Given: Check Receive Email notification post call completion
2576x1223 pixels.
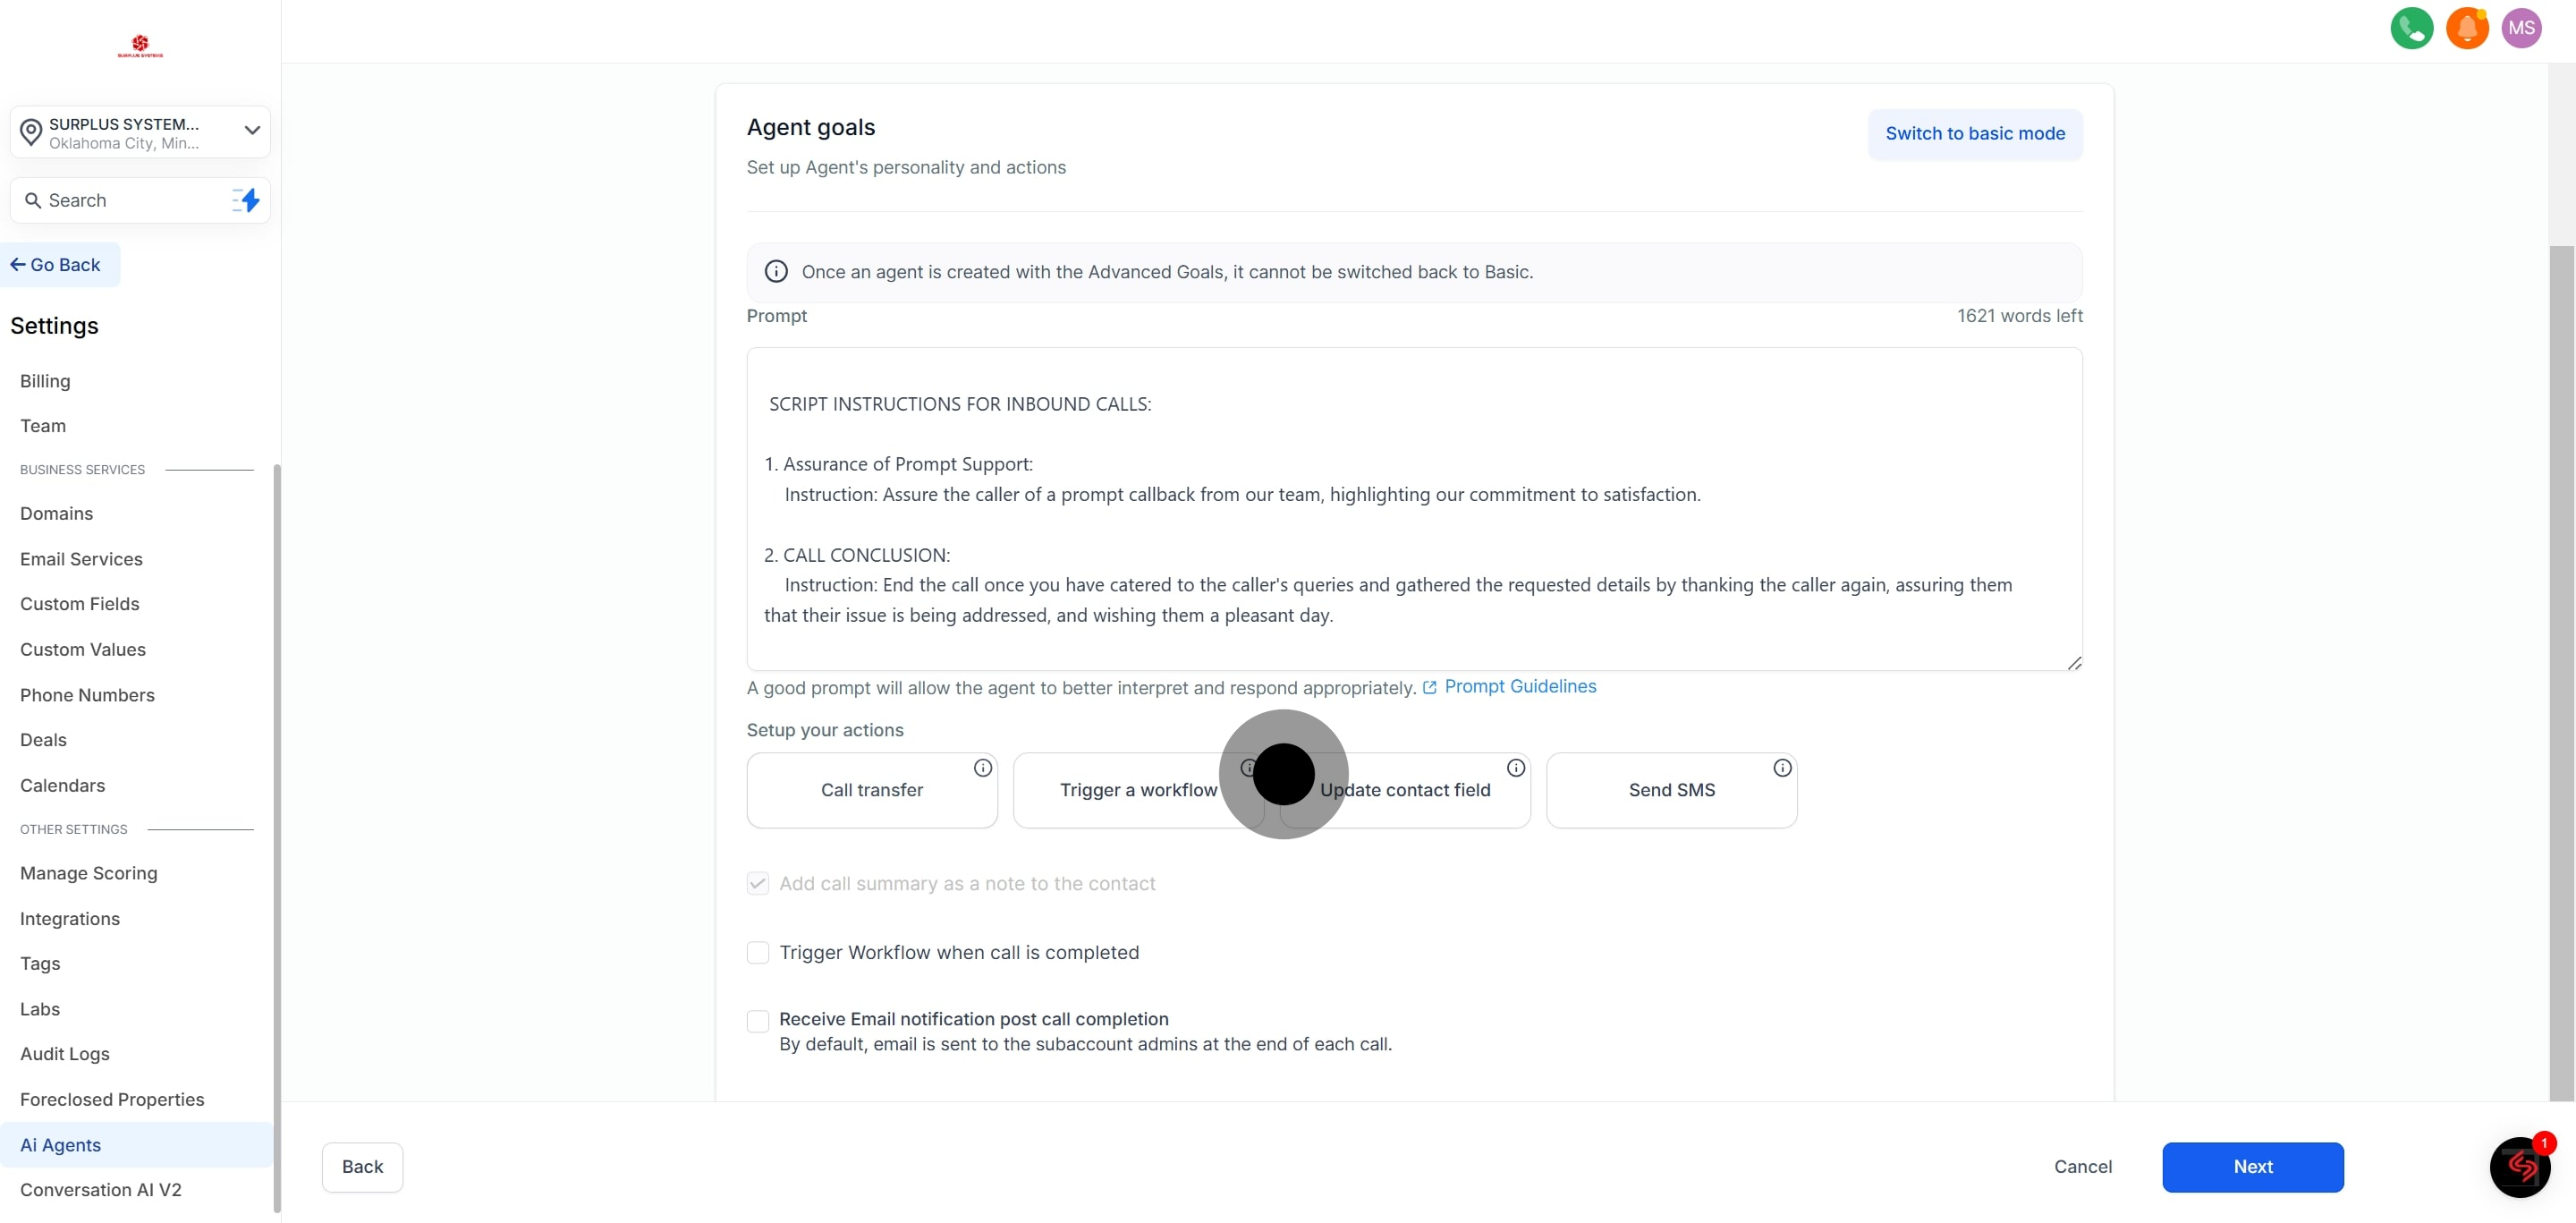Looking at the screenshot, I should pos(758,1020).
